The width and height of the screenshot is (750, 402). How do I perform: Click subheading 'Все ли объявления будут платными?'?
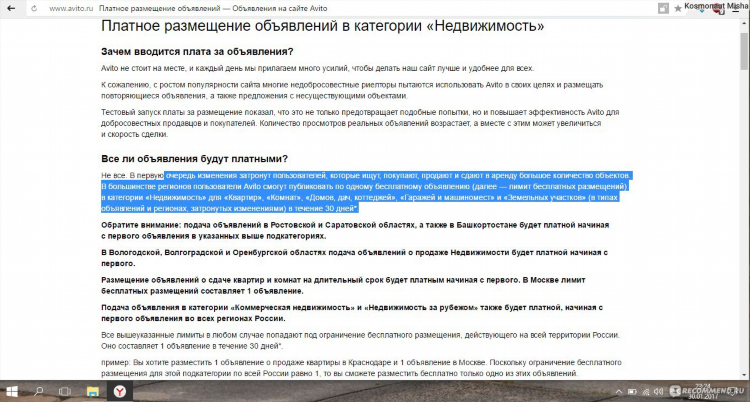click(195, 159)
